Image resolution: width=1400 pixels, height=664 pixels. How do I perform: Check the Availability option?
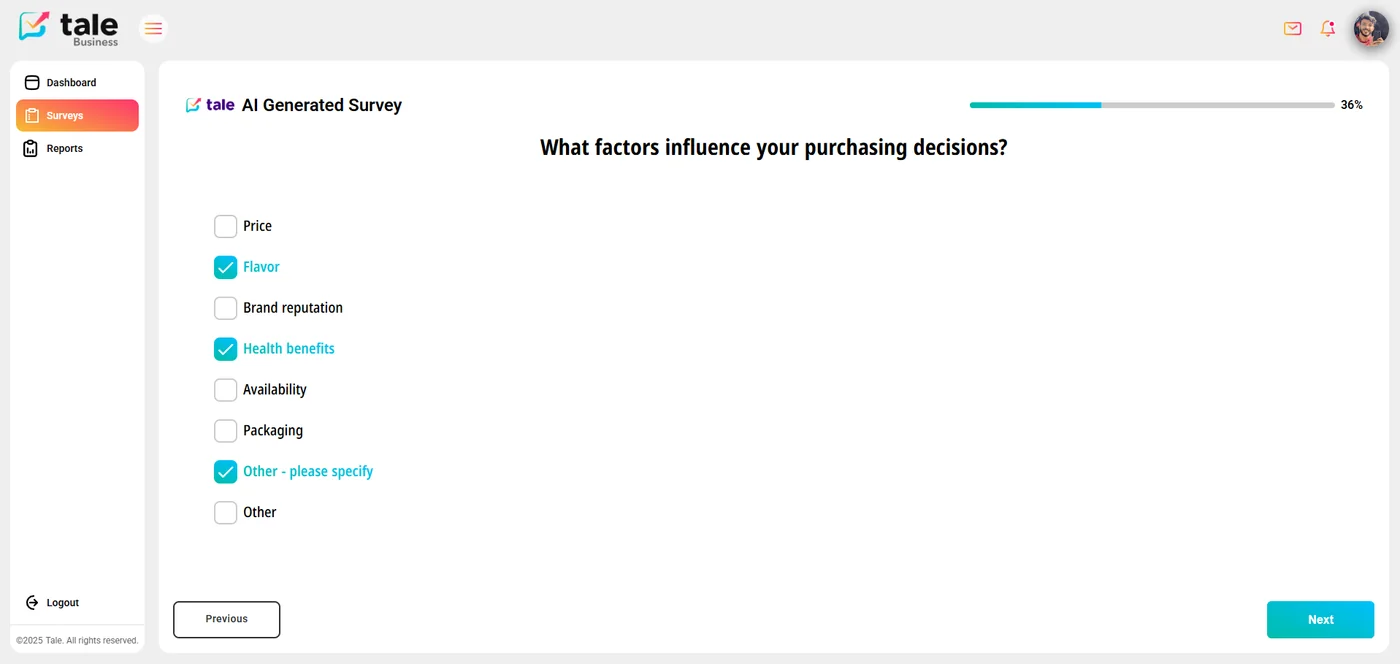pos(225,389)
